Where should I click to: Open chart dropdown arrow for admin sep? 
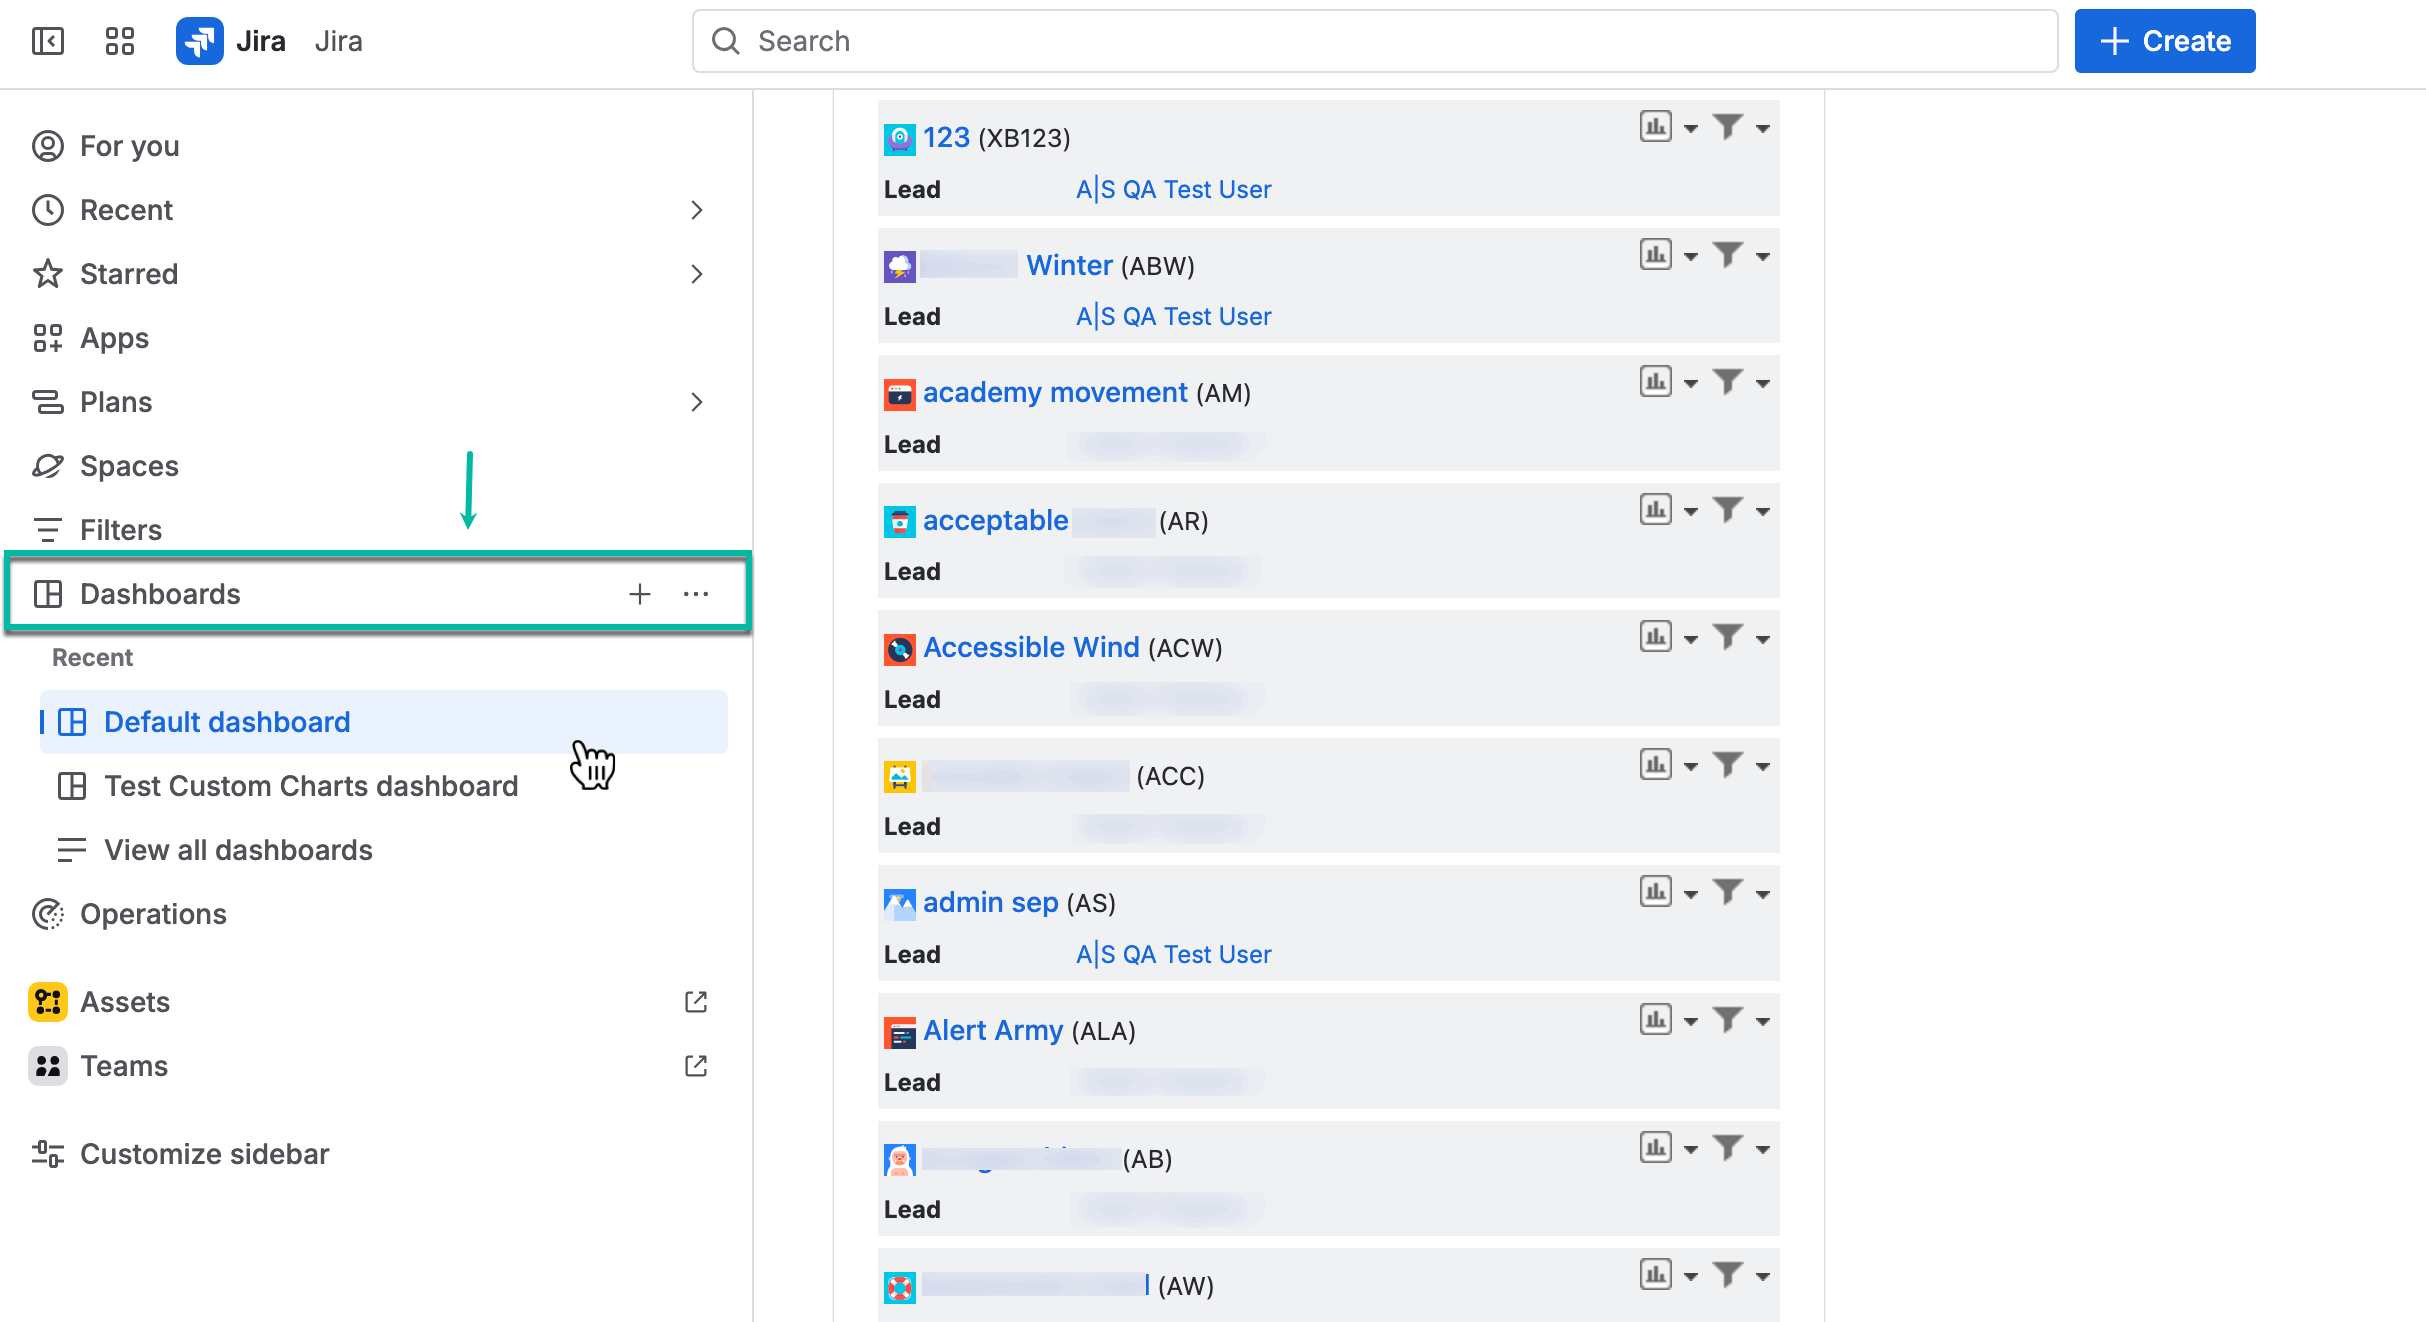(1691, 894)
